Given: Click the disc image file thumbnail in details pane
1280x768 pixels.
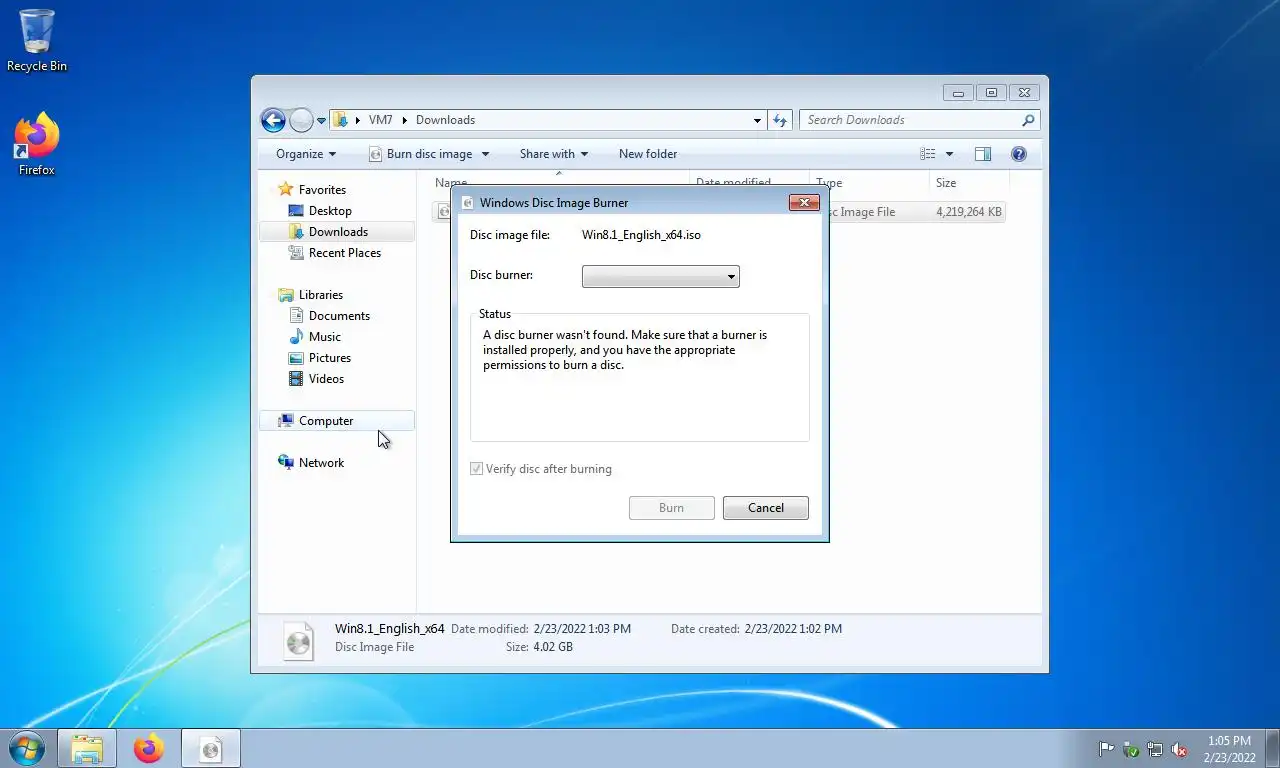Looking at the screenshot, I should coord(299,640).
